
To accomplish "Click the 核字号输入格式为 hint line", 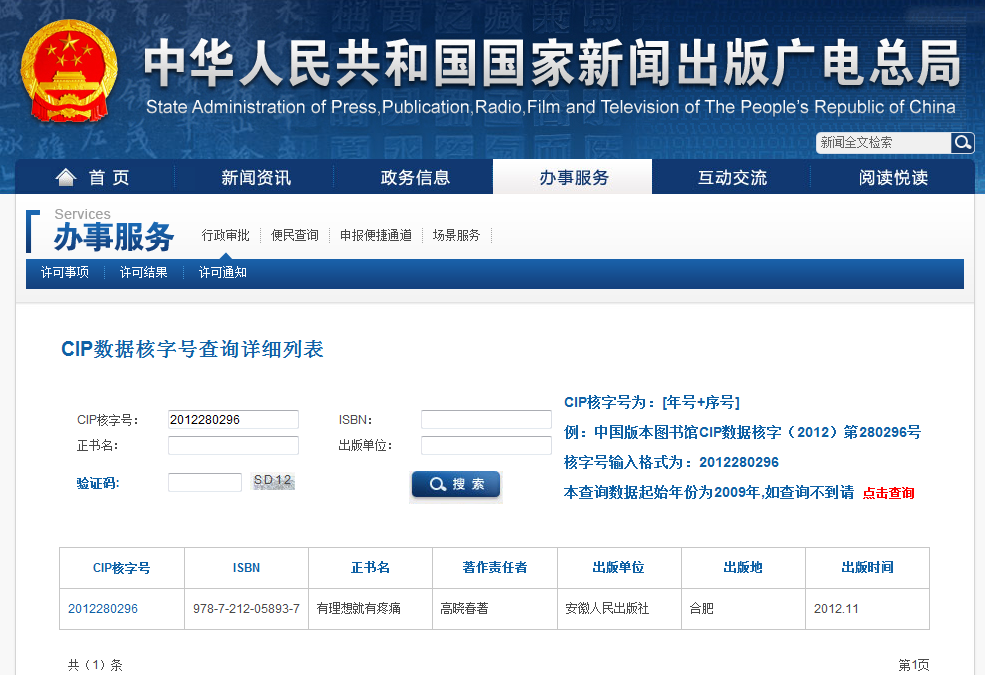I will 671,463.
